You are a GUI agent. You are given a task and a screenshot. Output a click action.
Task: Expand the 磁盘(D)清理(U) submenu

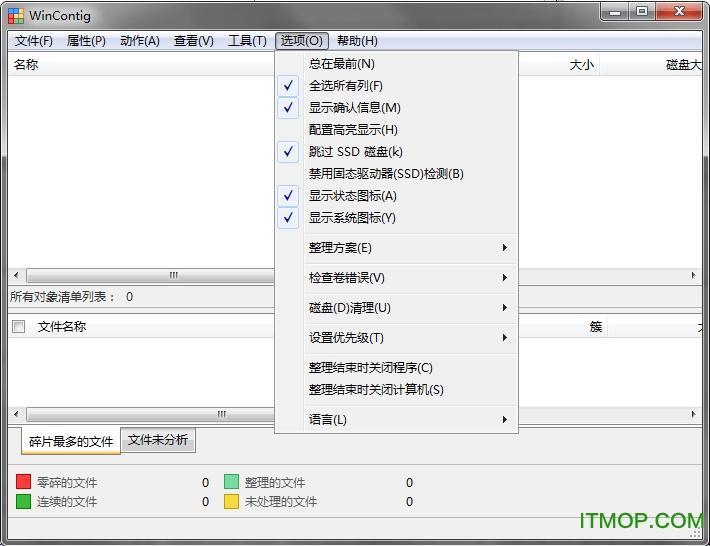[x=396, y=308]
